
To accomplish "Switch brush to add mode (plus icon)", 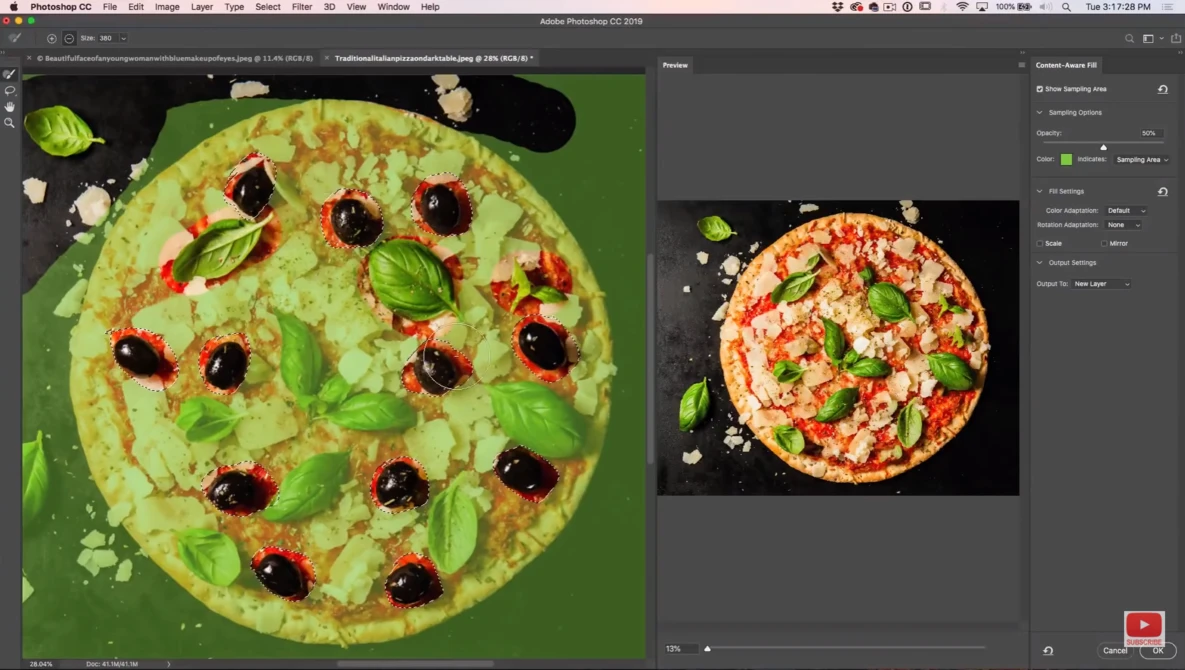I will coord(51,38).
